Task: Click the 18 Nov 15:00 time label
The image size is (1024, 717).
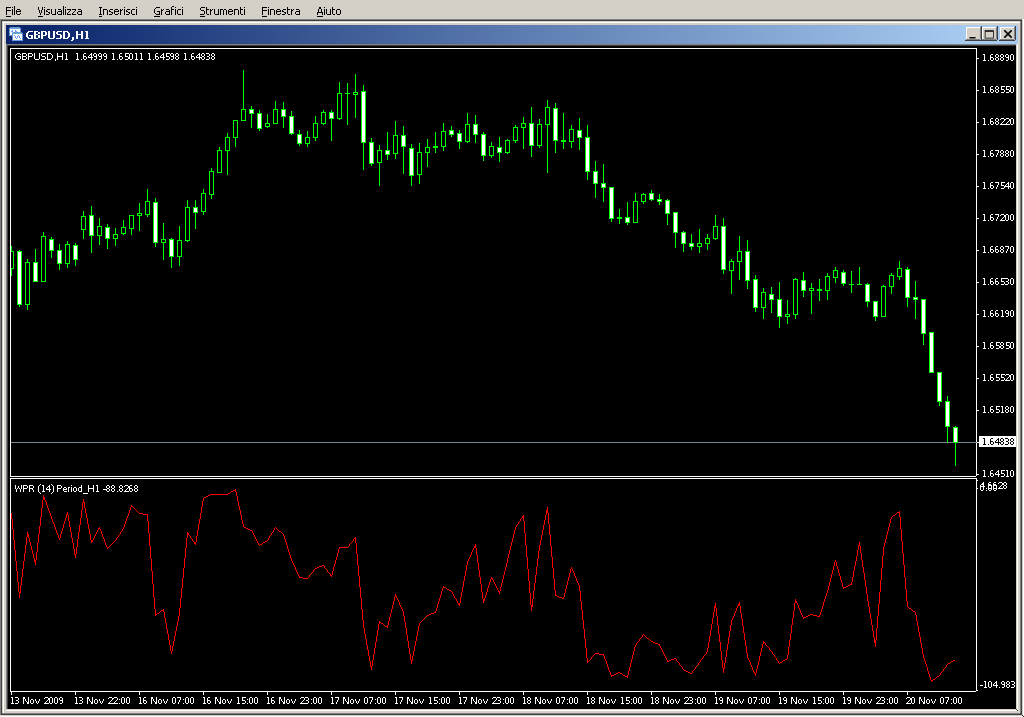Action: 614,701
